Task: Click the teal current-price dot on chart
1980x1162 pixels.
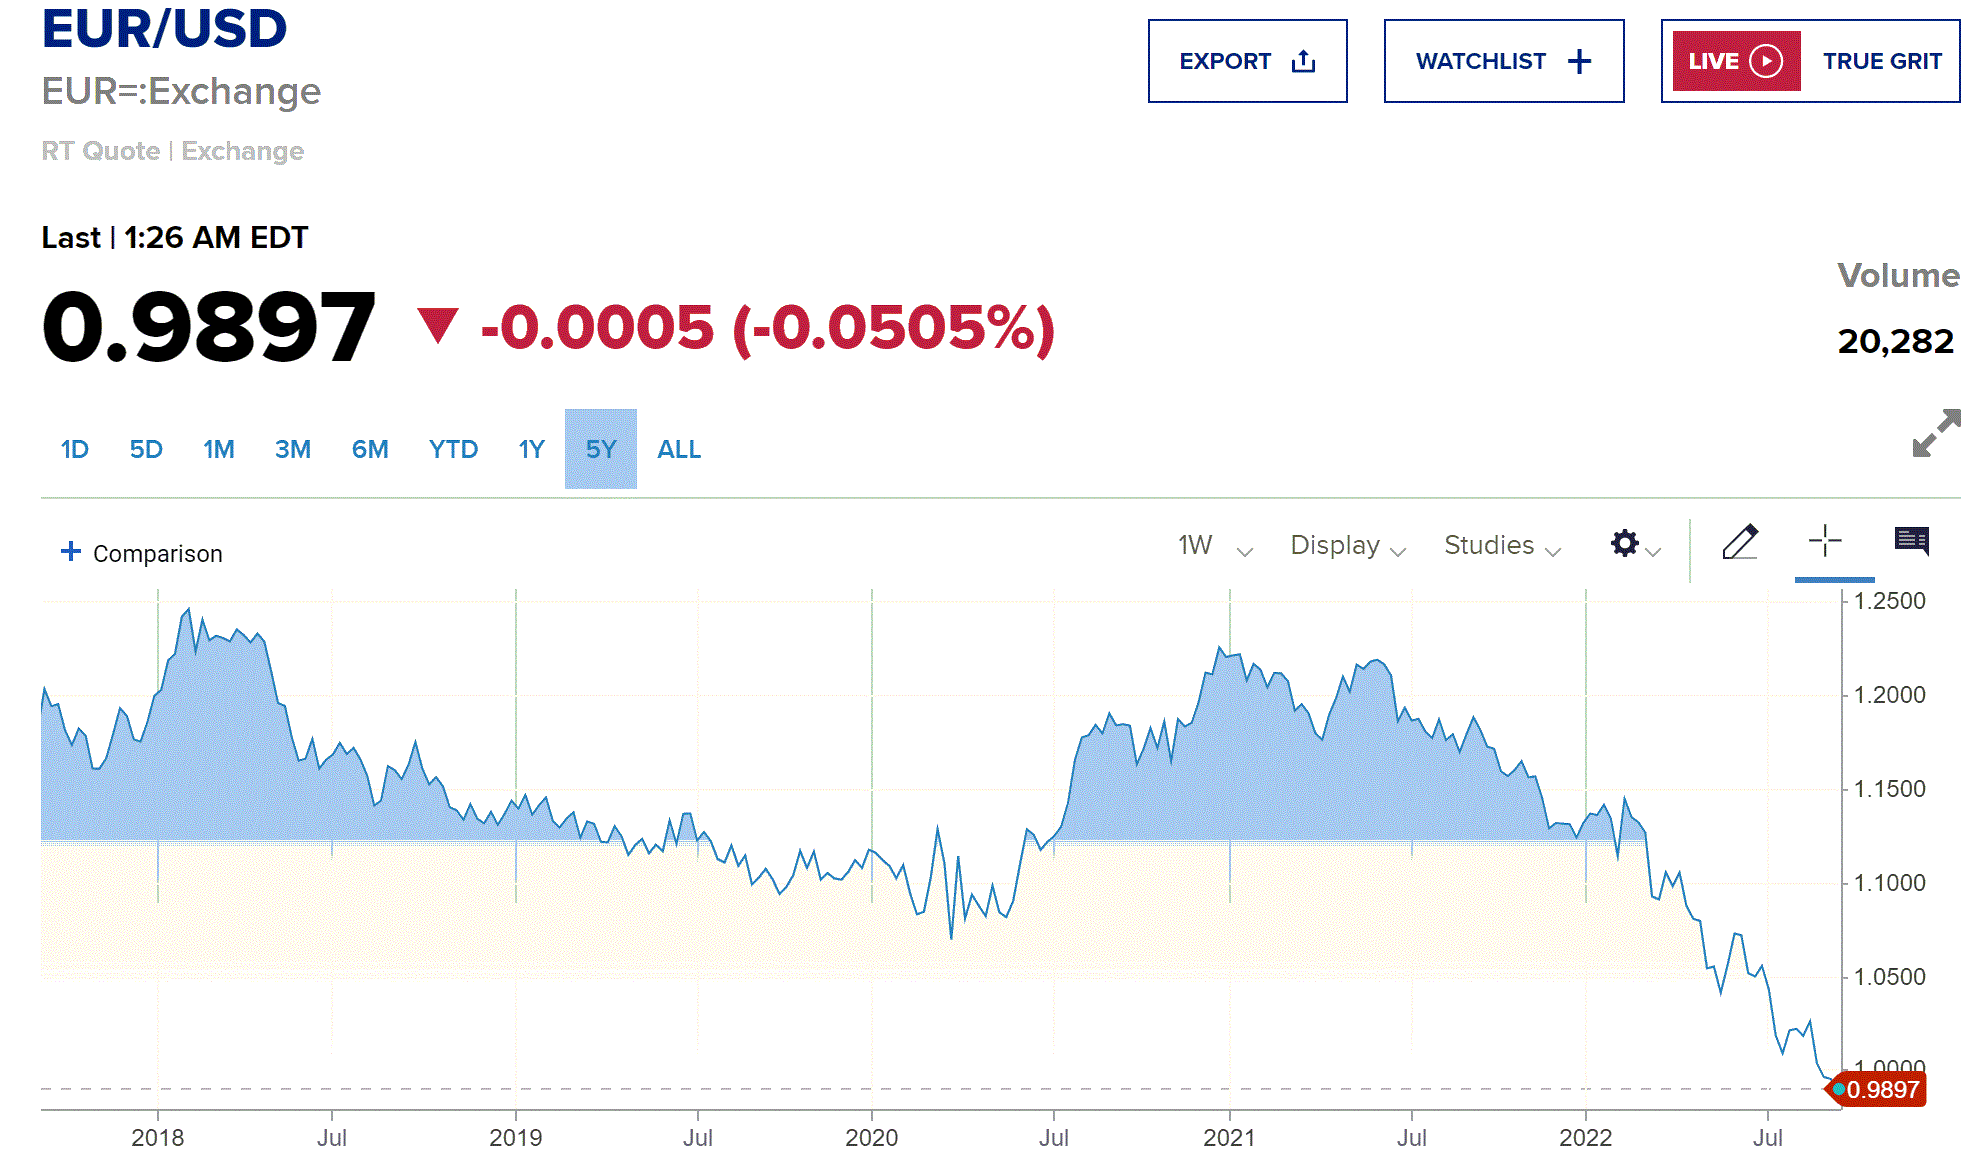Action: 1839,1089
